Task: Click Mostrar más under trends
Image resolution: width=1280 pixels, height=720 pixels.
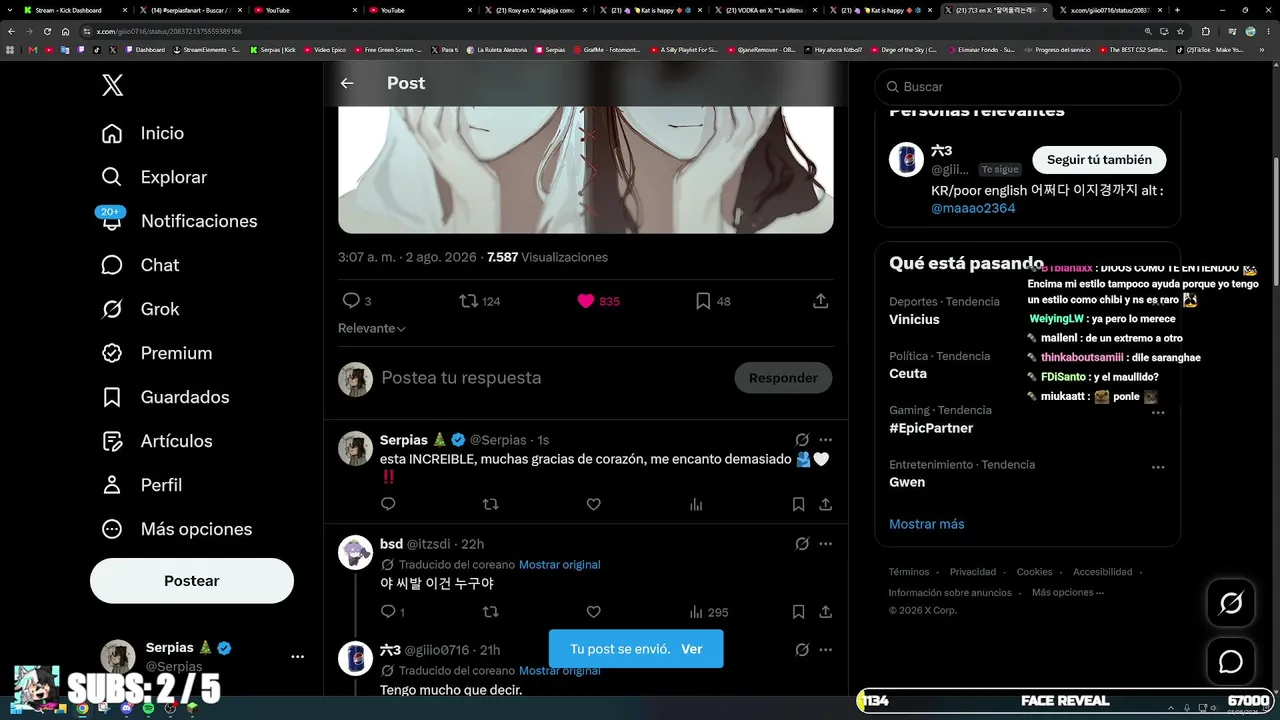Action: pyautogui.click(x=927, y=524)
